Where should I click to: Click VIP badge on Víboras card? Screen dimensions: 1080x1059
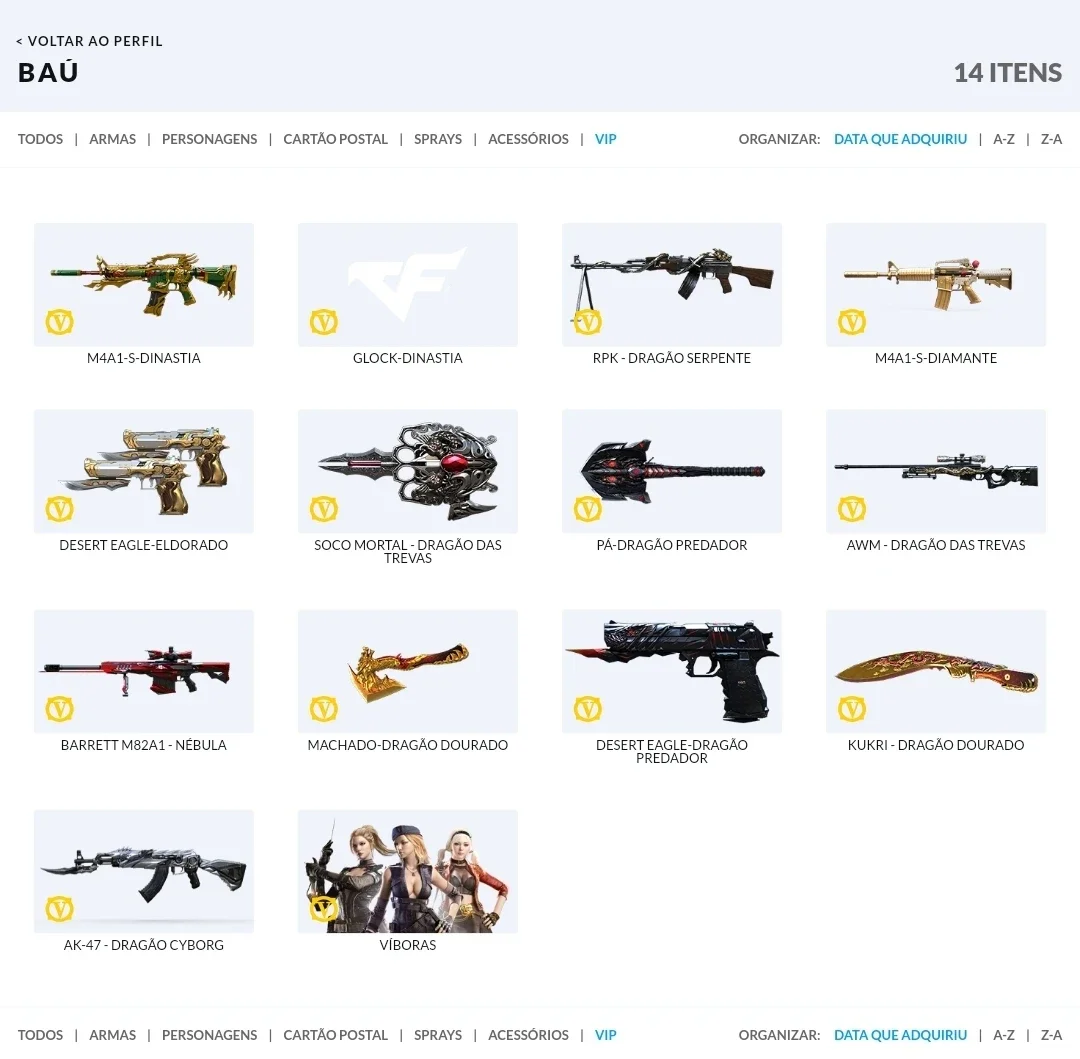click(x=324, y=909)
